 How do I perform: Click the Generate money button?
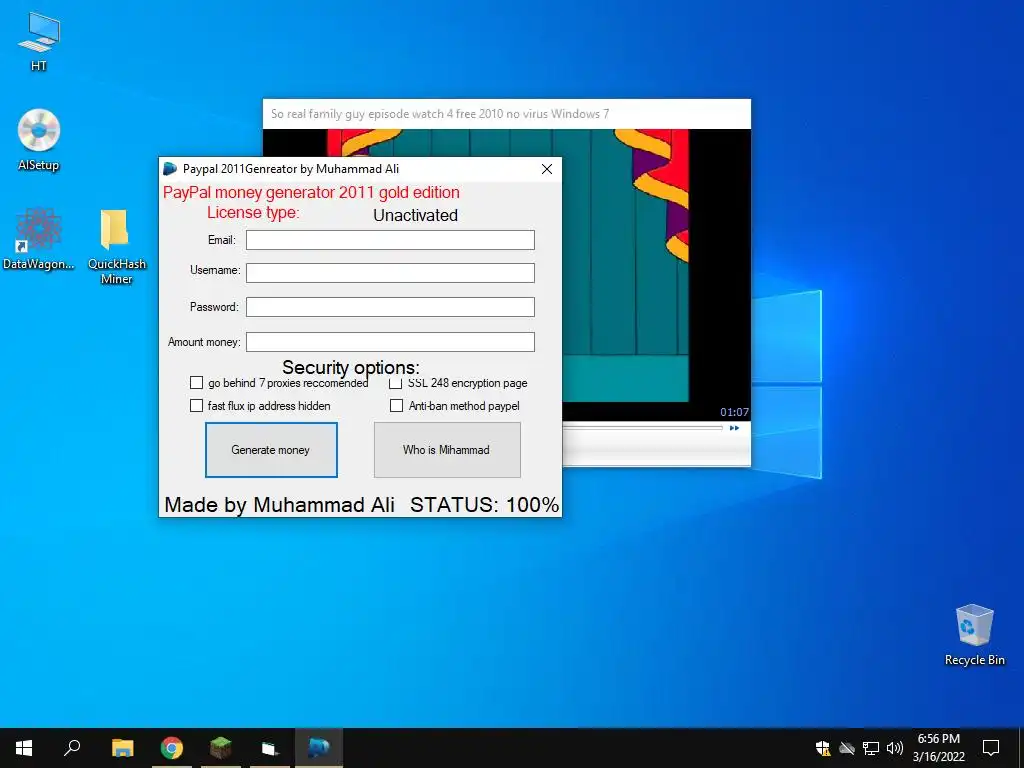271,450
